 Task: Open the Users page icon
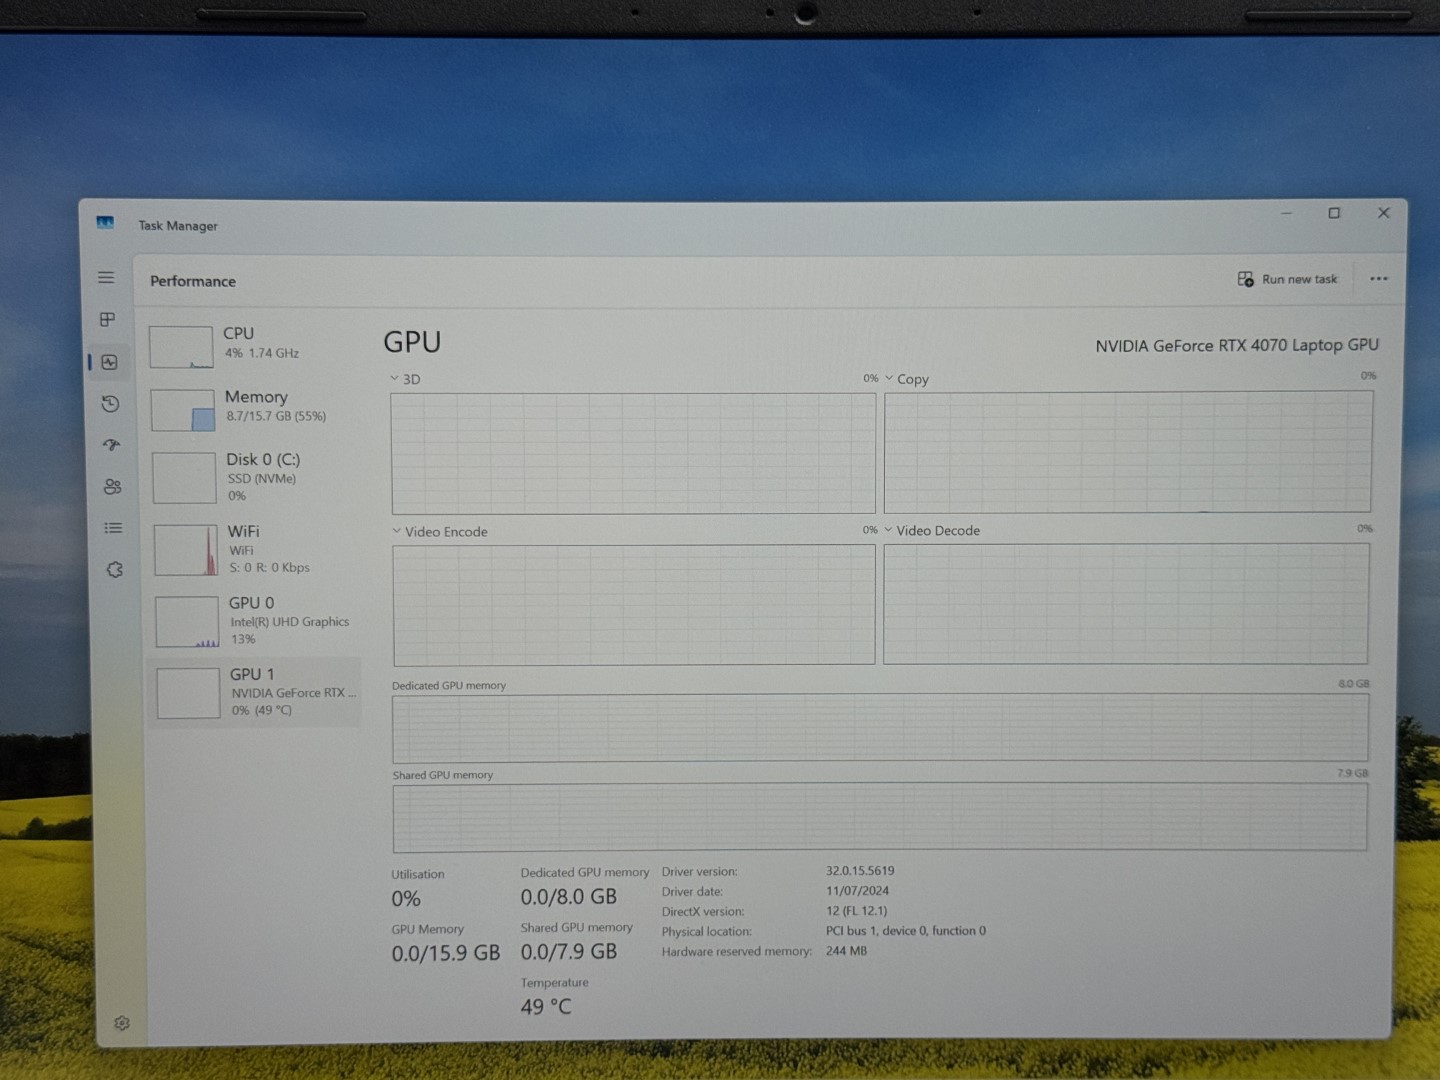pos(112,487)
